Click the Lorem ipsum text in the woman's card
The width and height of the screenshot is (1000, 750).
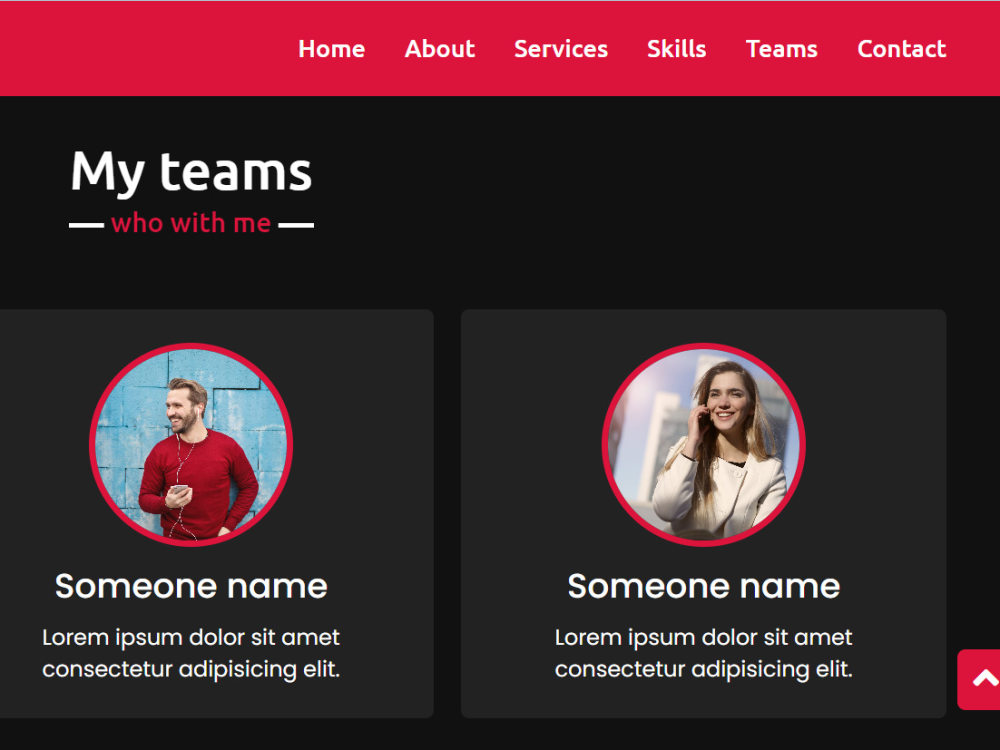[704, 653]
